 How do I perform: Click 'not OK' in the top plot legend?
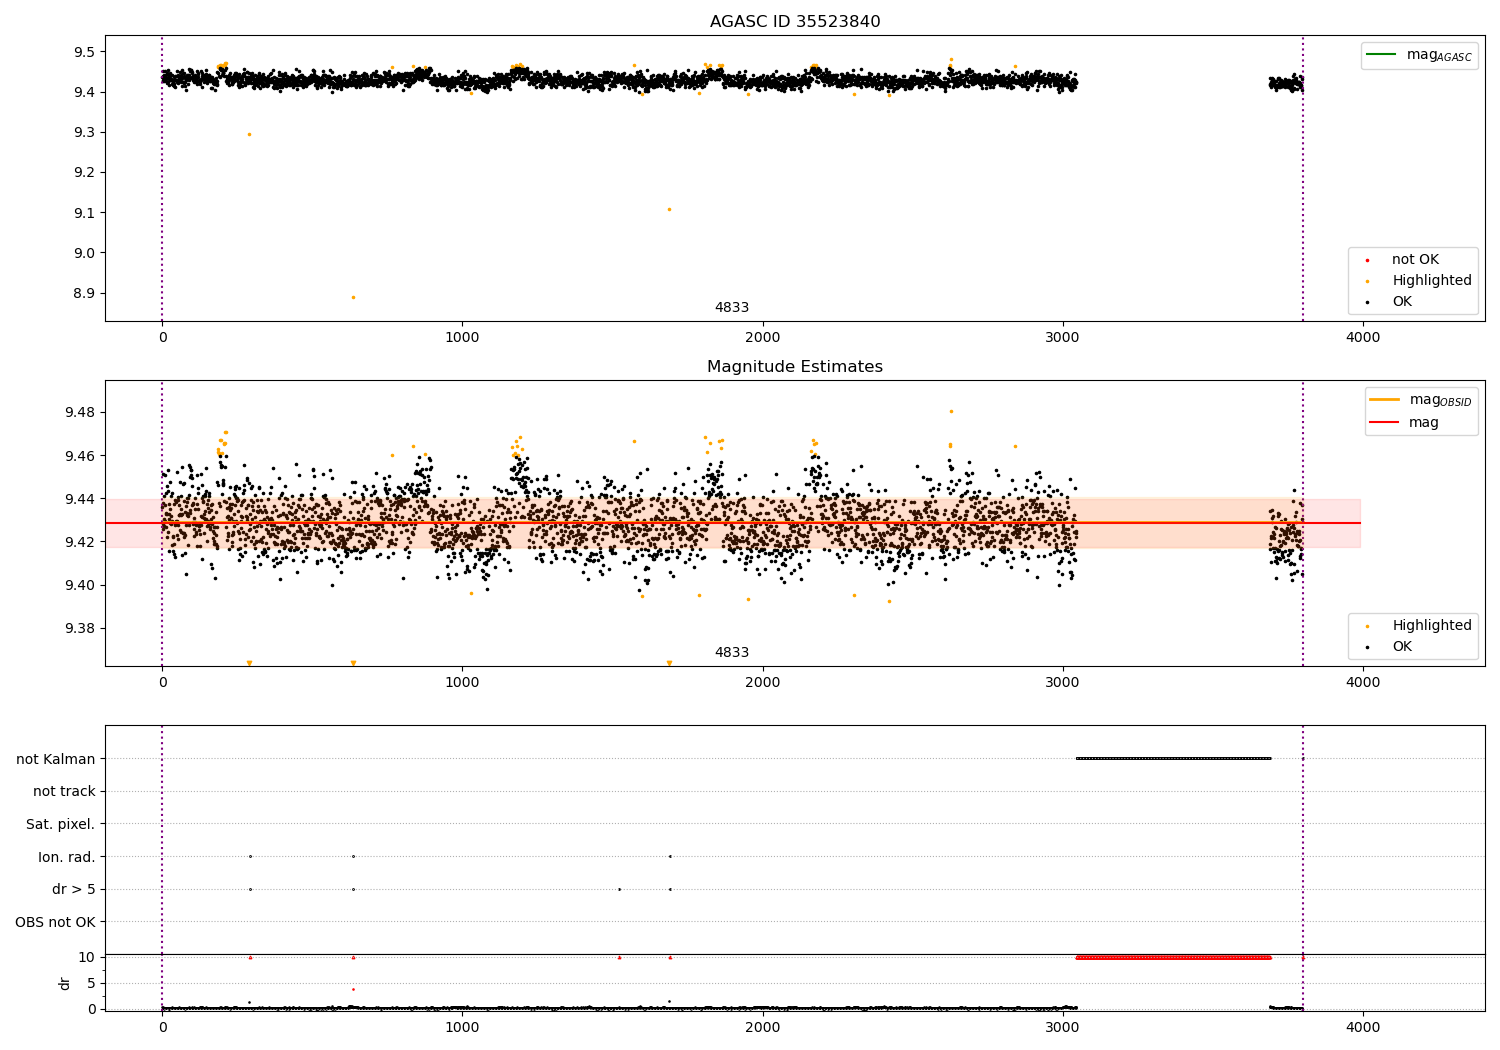click(x=1415, y=260)
